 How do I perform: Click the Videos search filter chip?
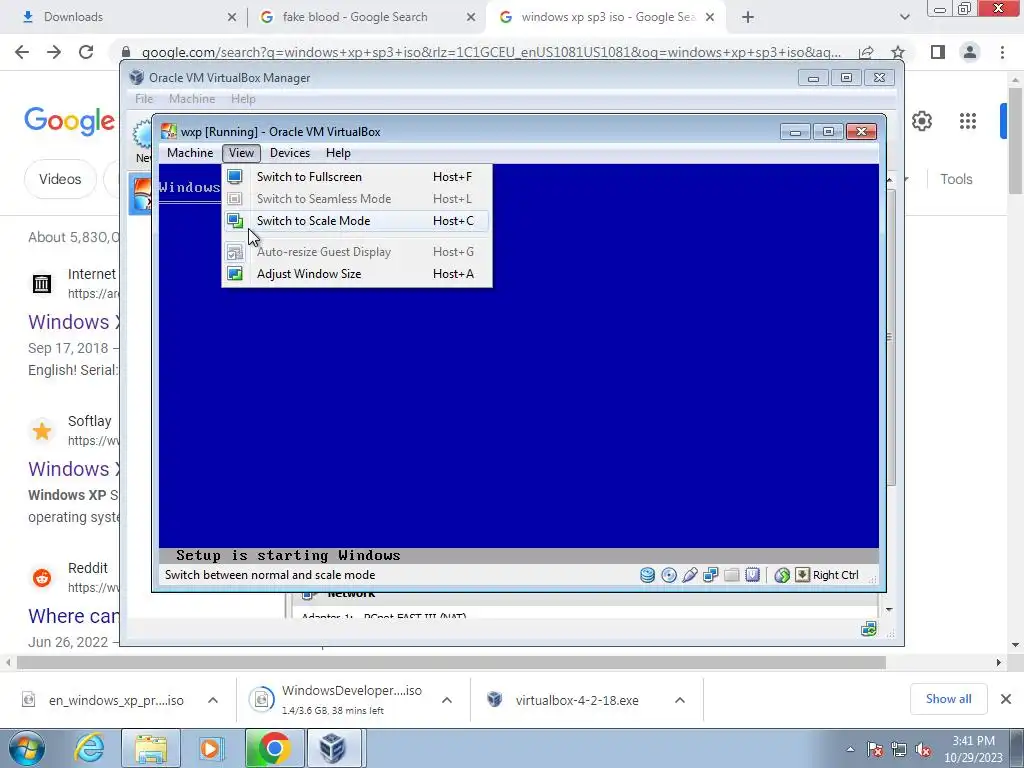(x=60, y=179)
